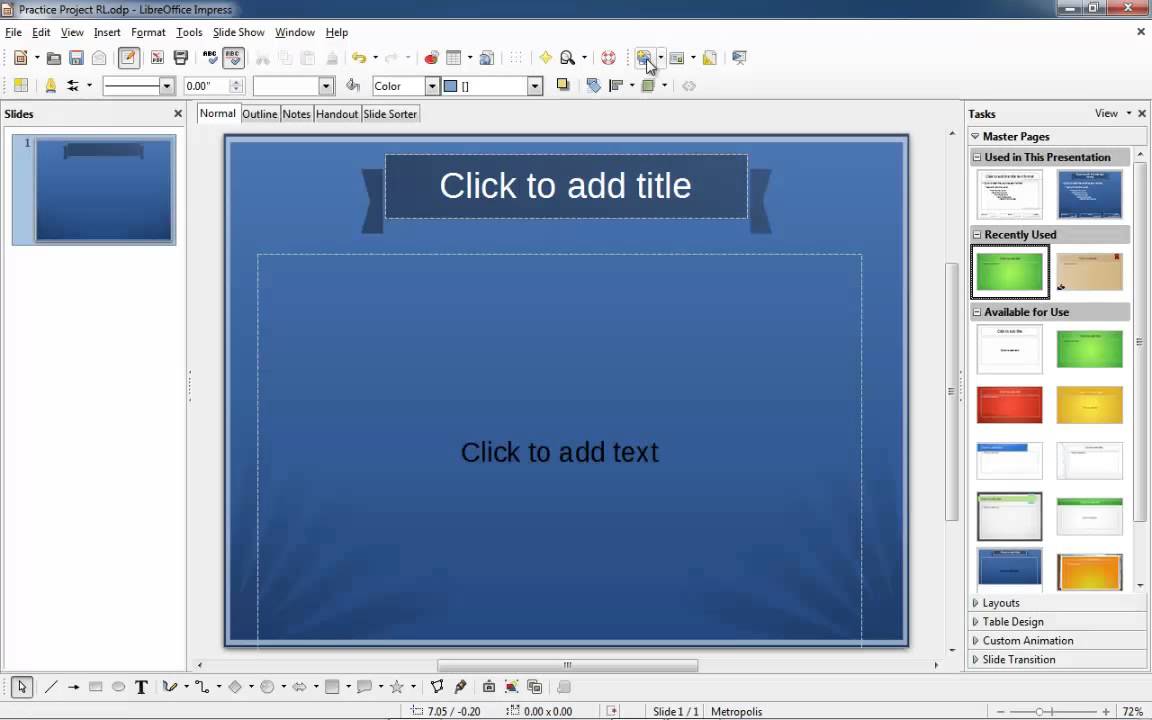
Task: Select the Stars shapes tool
Action: click(397, 687)
